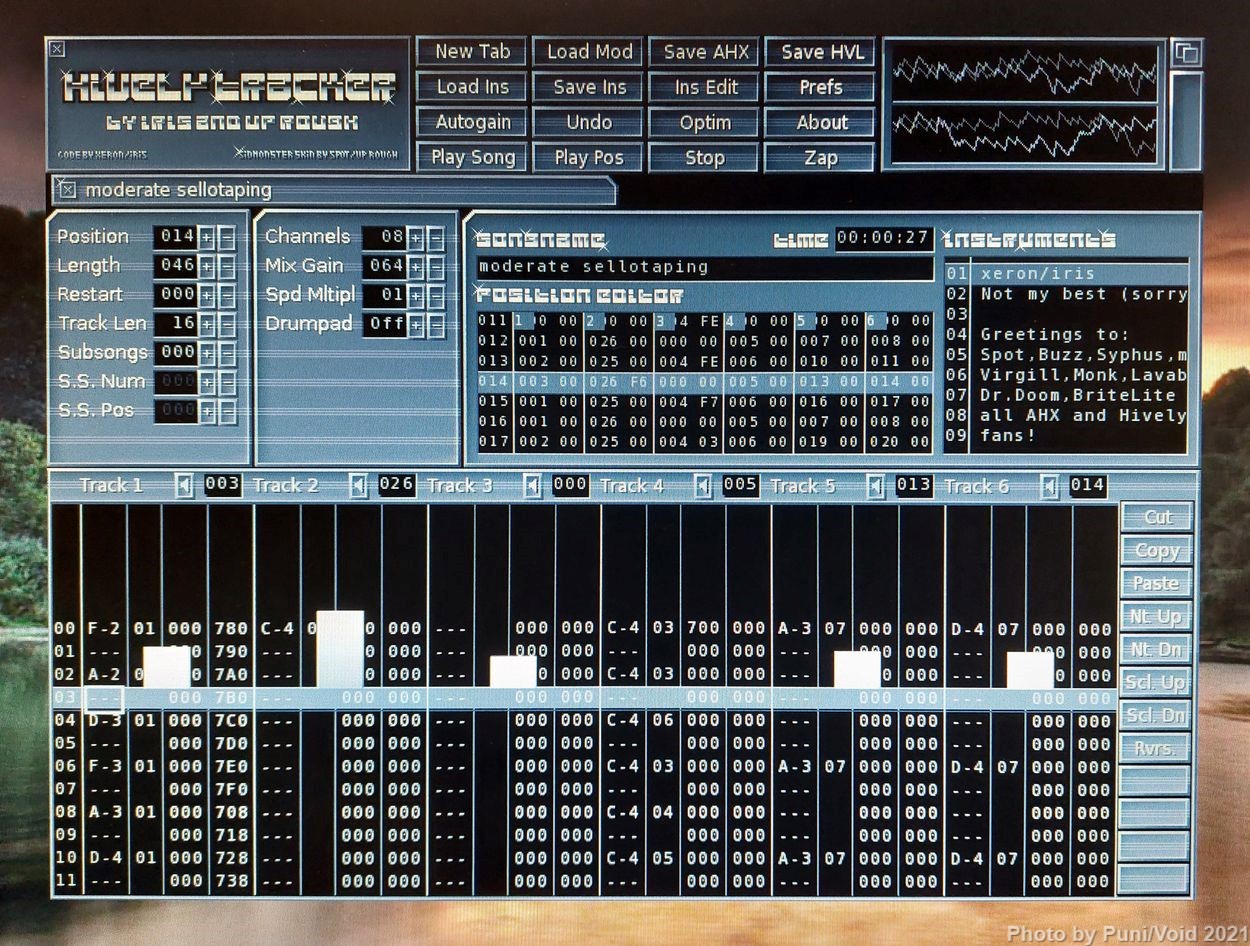Screen dimensions: 1250x946
Task: Open the instrument editor via Ins Edit
Action: [705, 87]
